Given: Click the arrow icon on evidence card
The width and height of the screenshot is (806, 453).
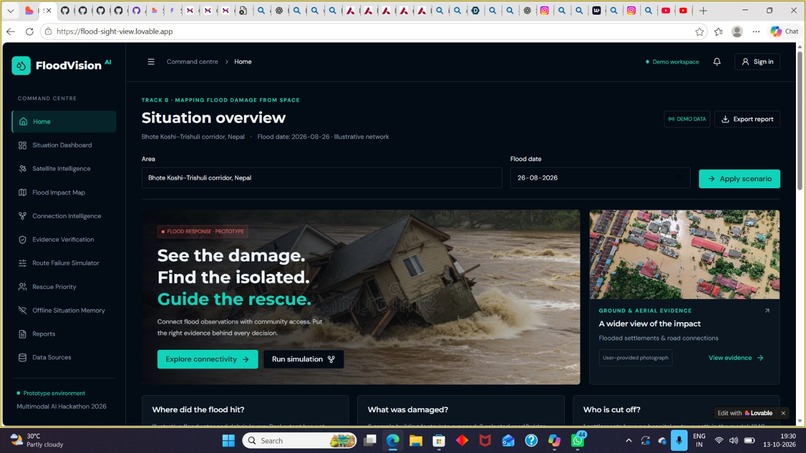Looking at the screenshot, I should coord(767,311).
